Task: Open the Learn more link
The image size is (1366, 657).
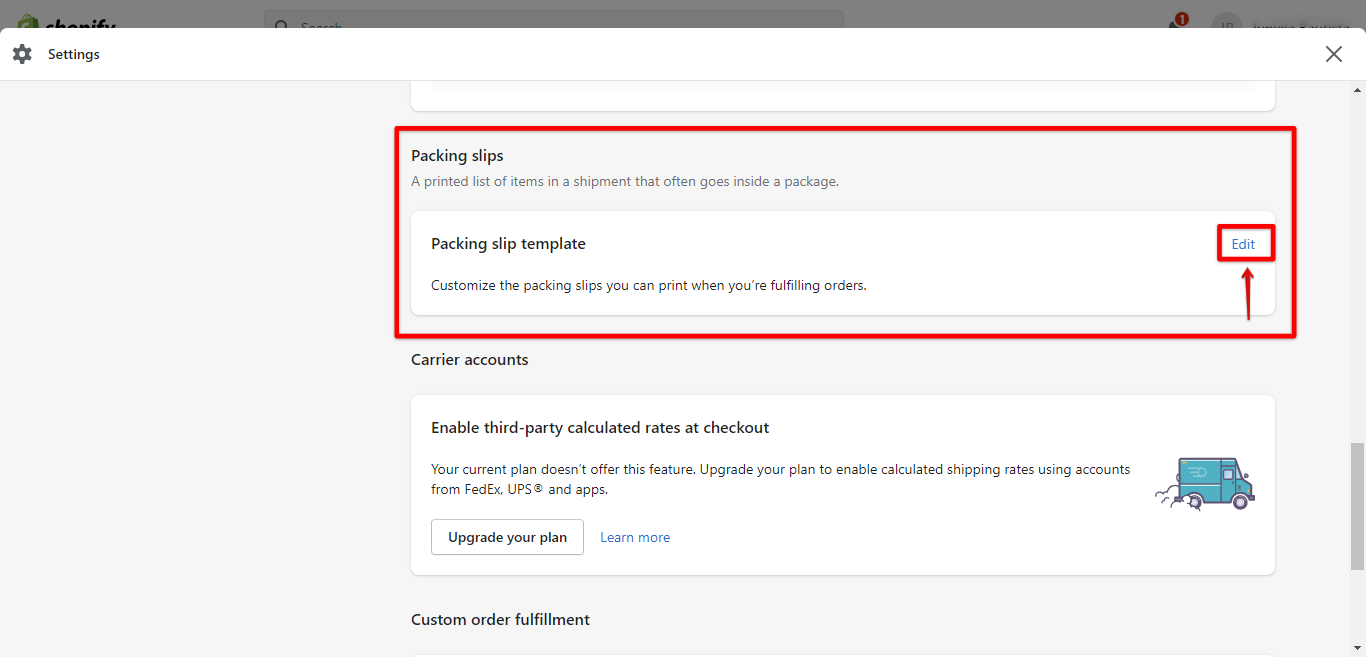Action: coord(635,537)
